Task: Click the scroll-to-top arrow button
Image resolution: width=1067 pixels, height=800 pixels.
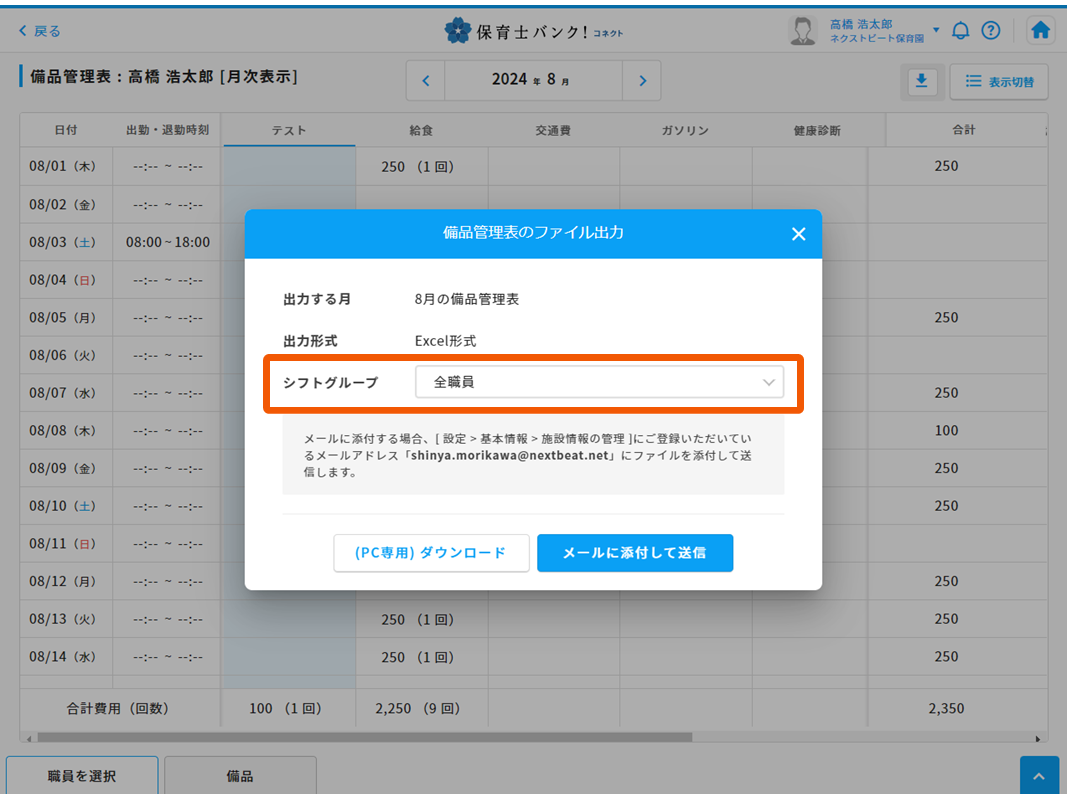Action: 1039,777
